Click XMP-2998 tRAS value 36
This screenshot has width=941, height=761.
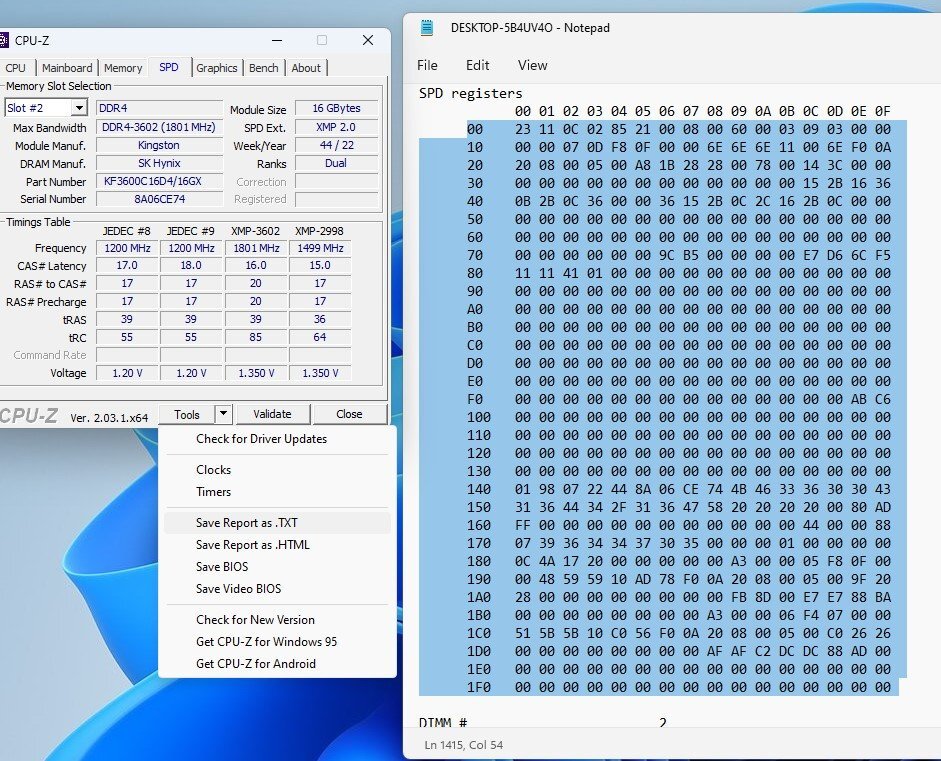click(320, 319)
